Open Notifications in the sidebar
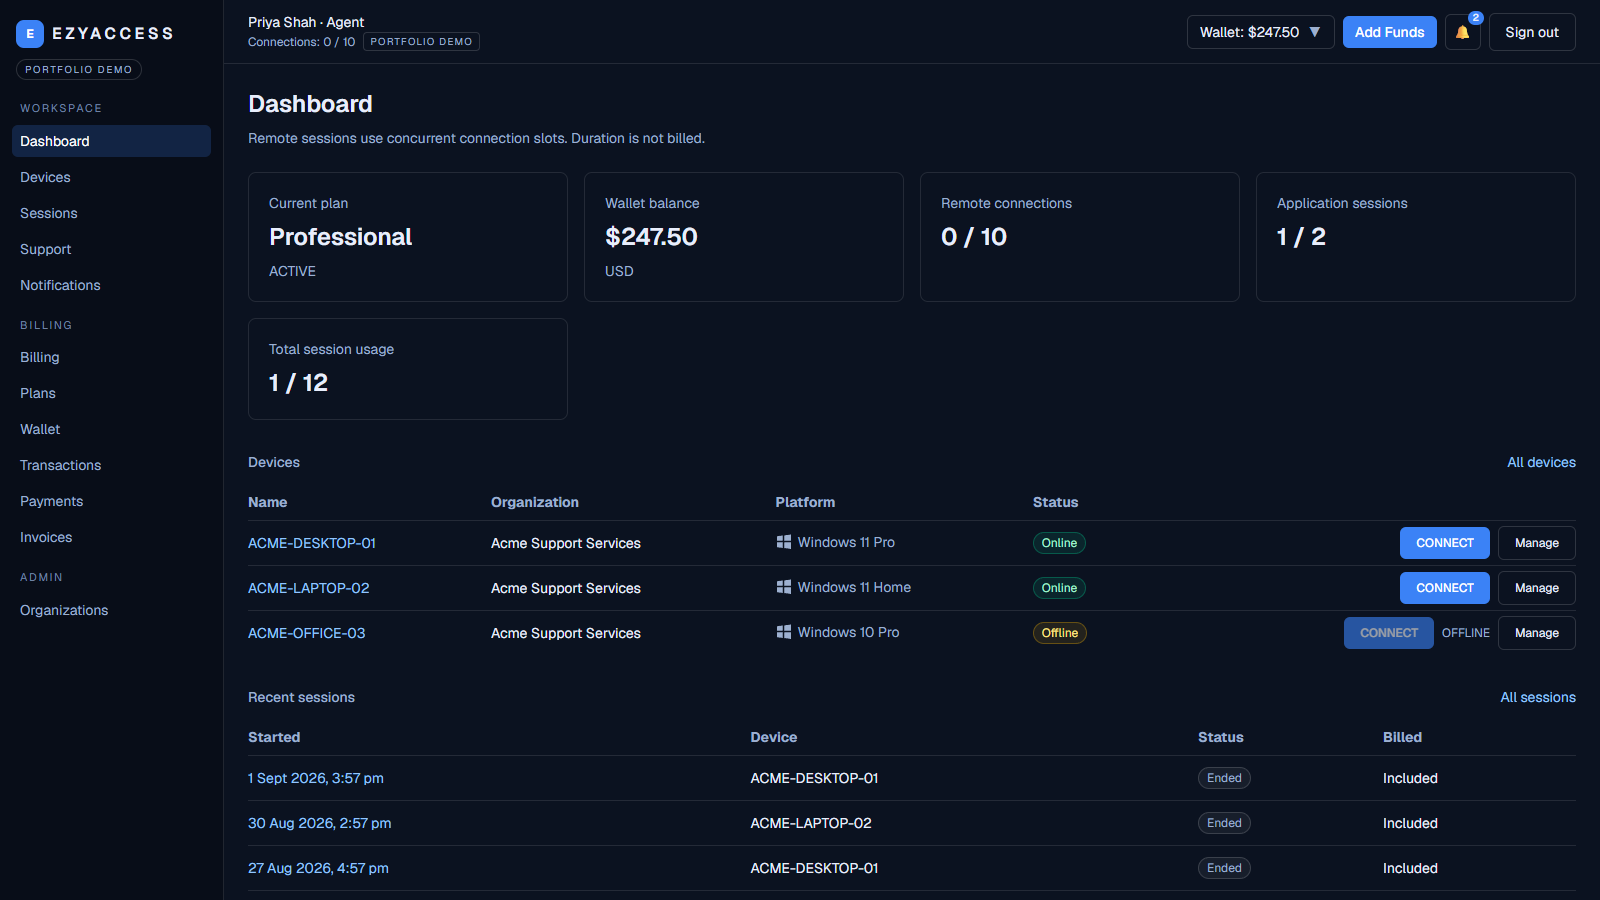 point(111,285)
